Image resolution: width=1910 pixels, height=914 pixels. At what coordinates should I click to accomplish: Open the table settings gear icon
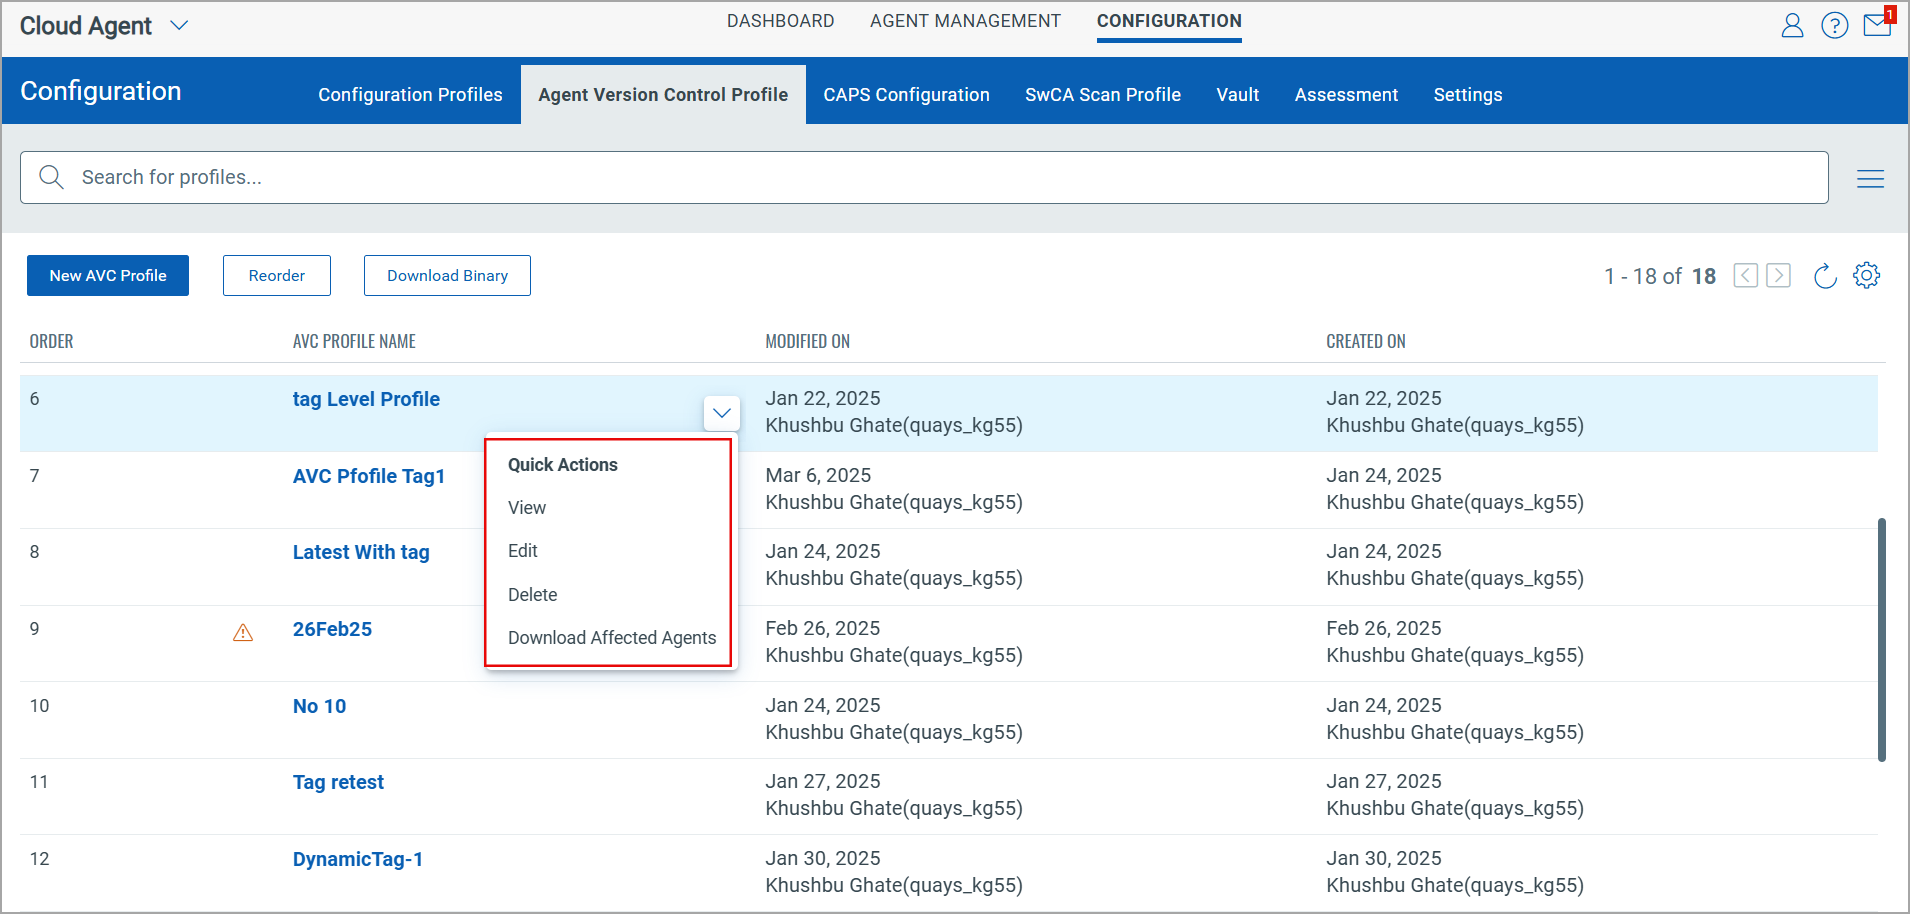(x=1866, y=276)
